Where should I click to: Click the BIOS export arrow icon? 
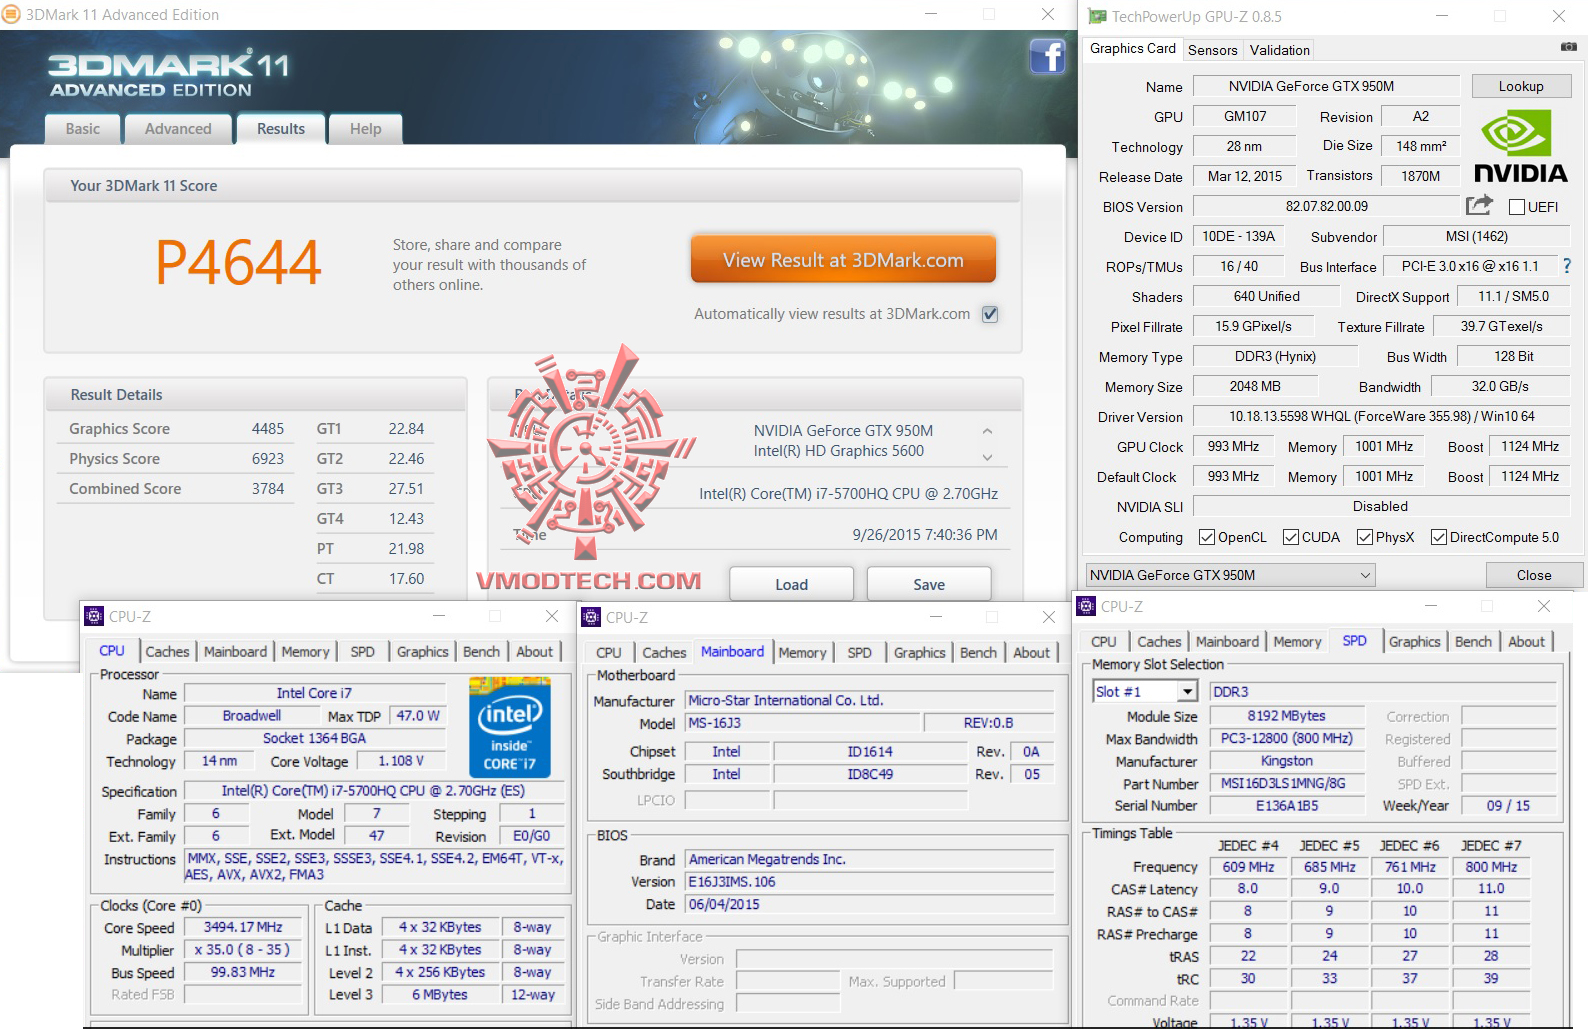pos(1479,205)
